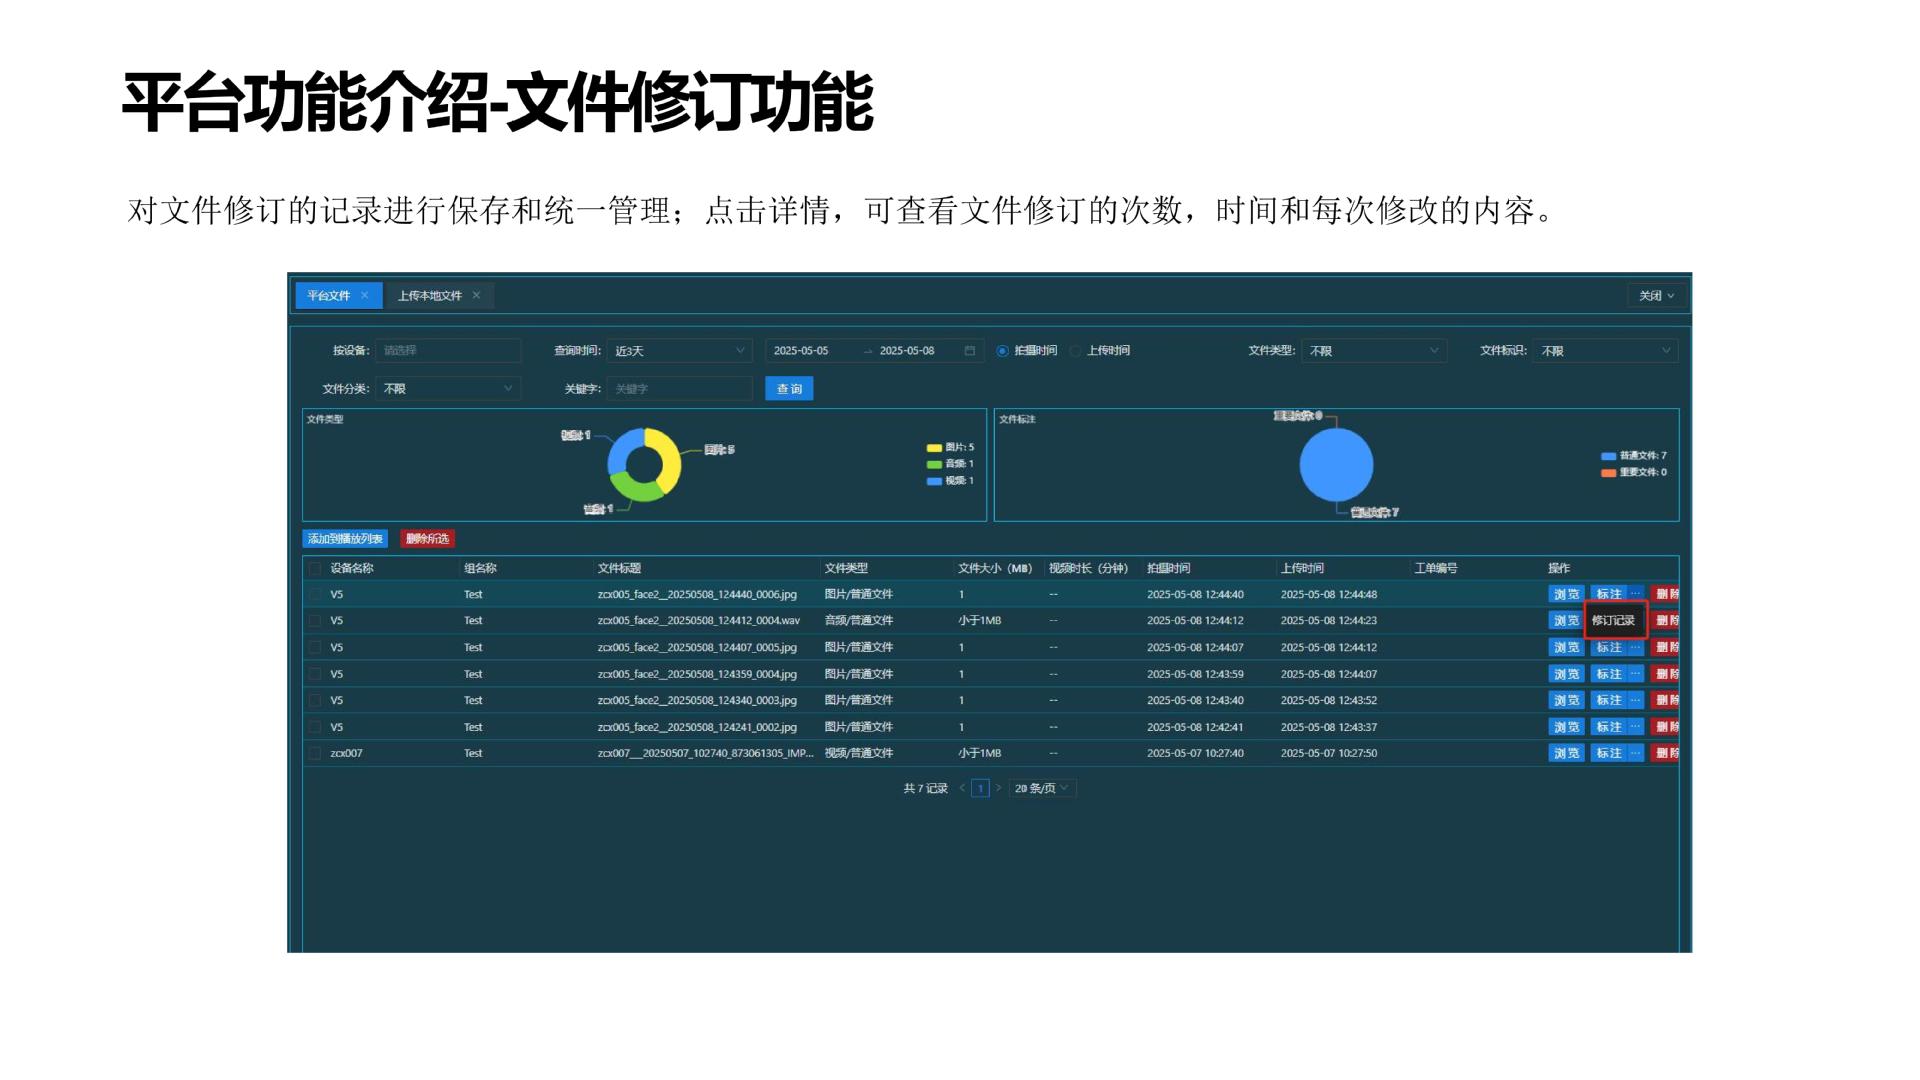This screenshot has height=1080, width=1920.
Task: Open the 20 条/页 page size dropdown
Action: pos(1042,788)
